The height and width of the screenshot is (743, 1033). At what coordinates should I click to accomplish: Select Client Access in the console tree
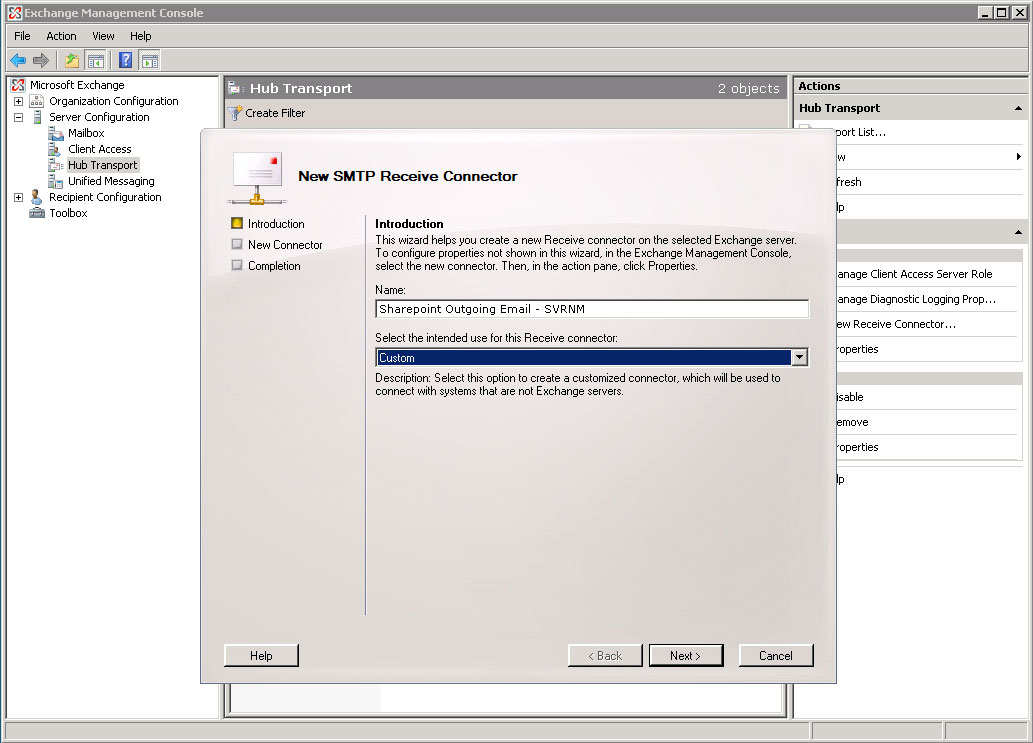(99, 149)
